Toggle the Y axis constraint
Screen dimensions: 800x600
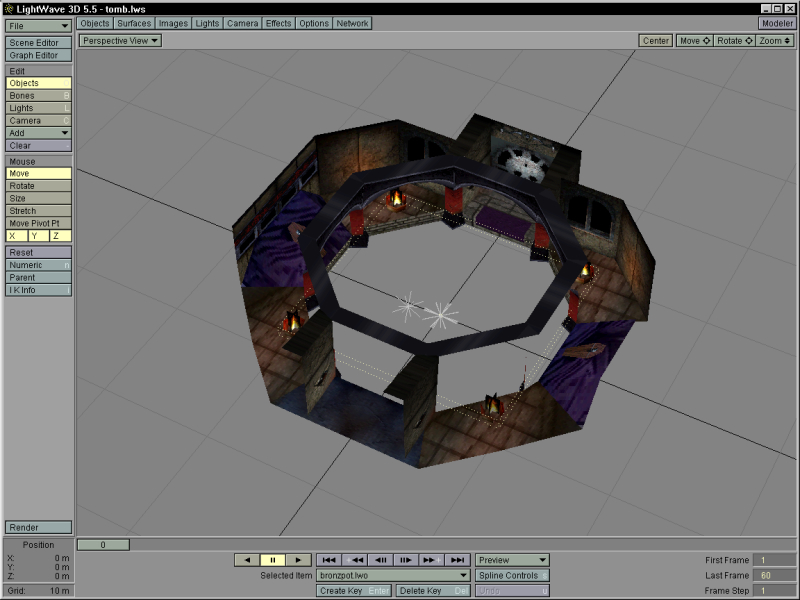click(37, 236)
